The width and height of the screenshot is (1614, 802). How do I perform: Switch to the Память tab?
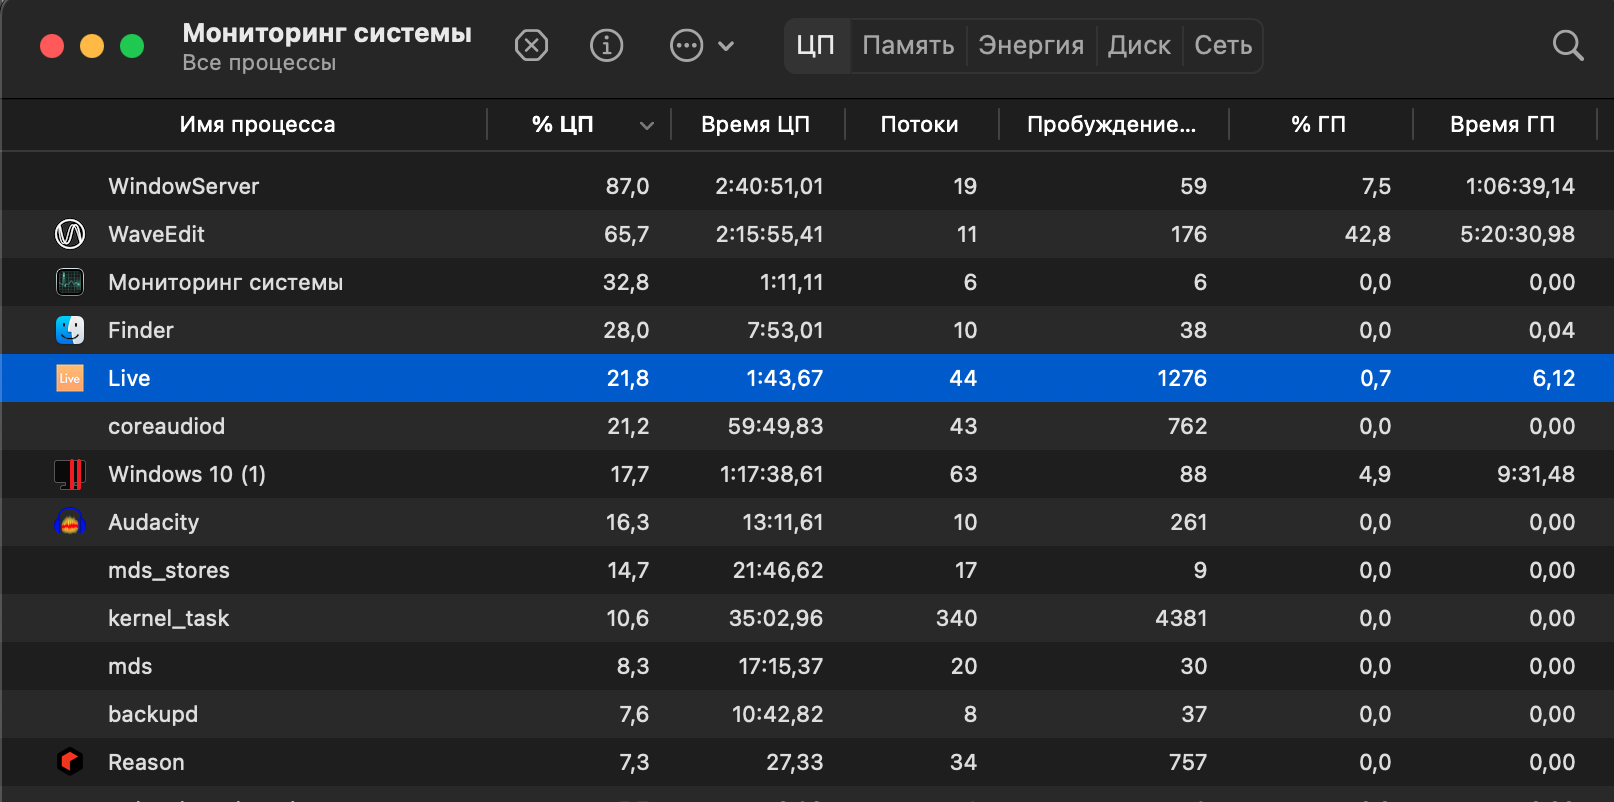click(x=908, y=45)
